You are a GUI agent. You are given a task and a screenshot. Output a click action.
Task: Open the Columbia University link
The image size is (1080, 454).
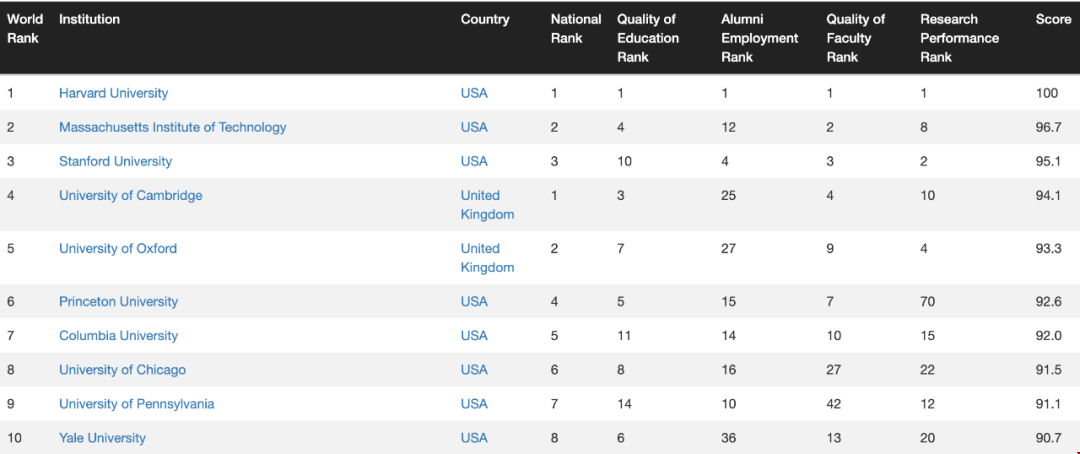118,336
